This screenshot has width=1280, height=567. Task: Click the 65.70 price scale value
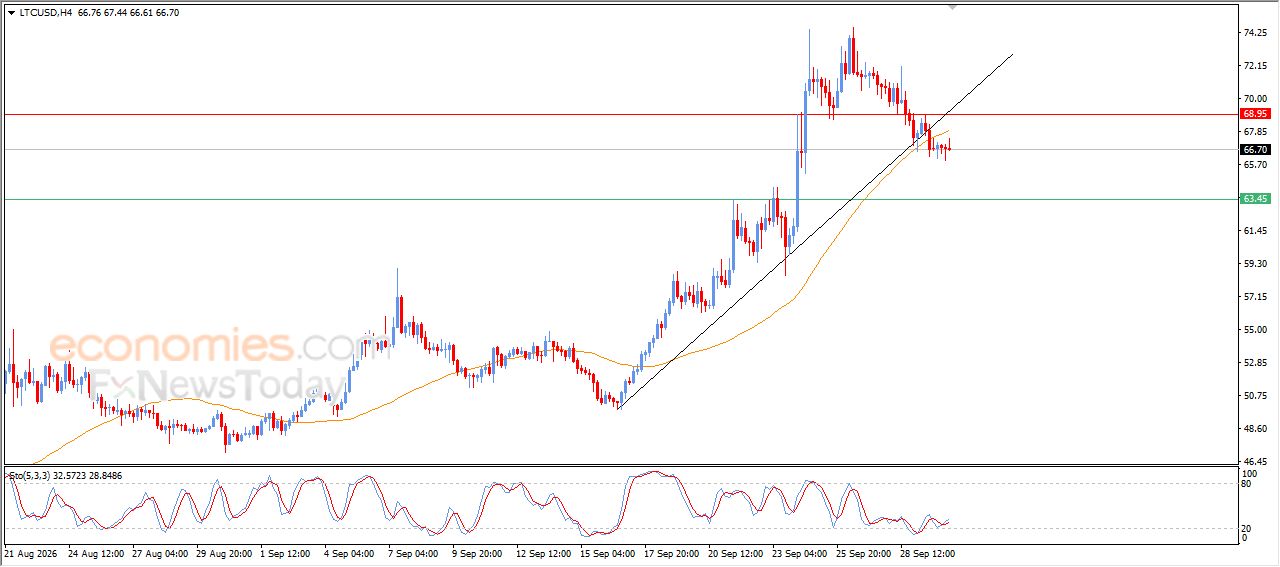tap(1255, 165)
